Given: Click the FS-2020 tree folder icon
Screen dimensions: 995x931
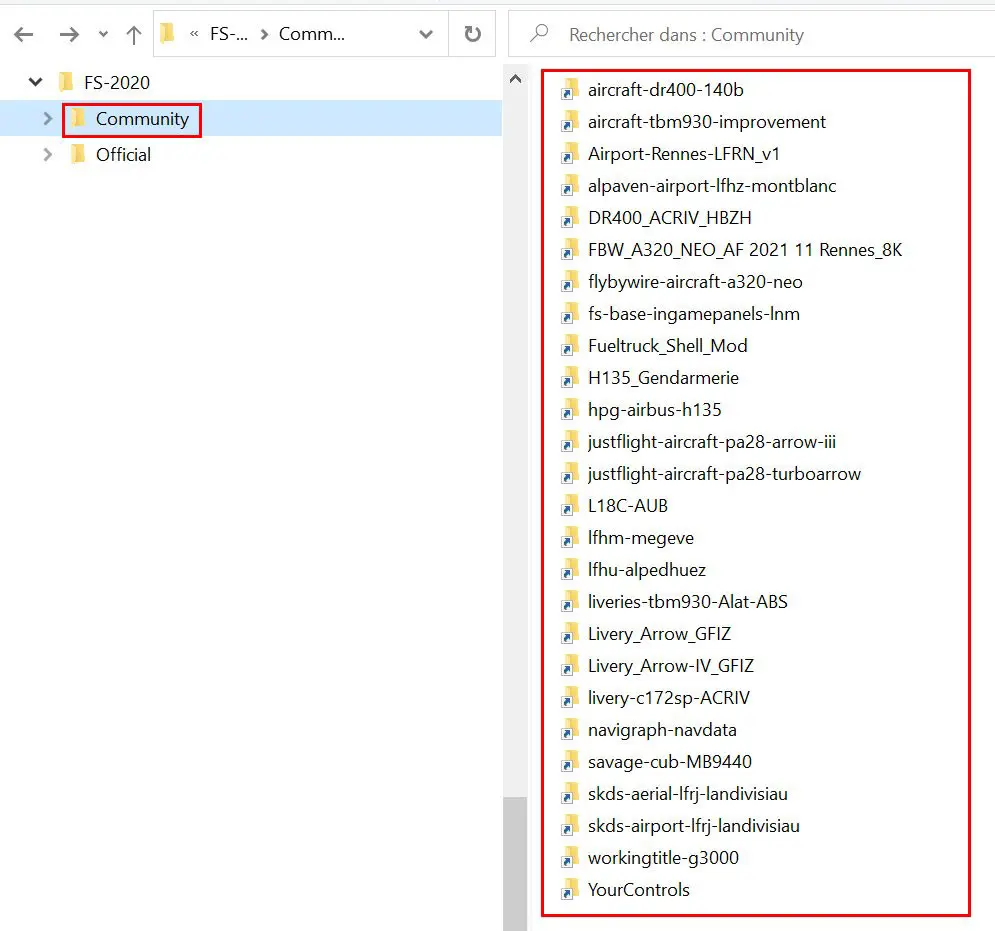Looking at the screenshot, I should [x=65, y=81].
